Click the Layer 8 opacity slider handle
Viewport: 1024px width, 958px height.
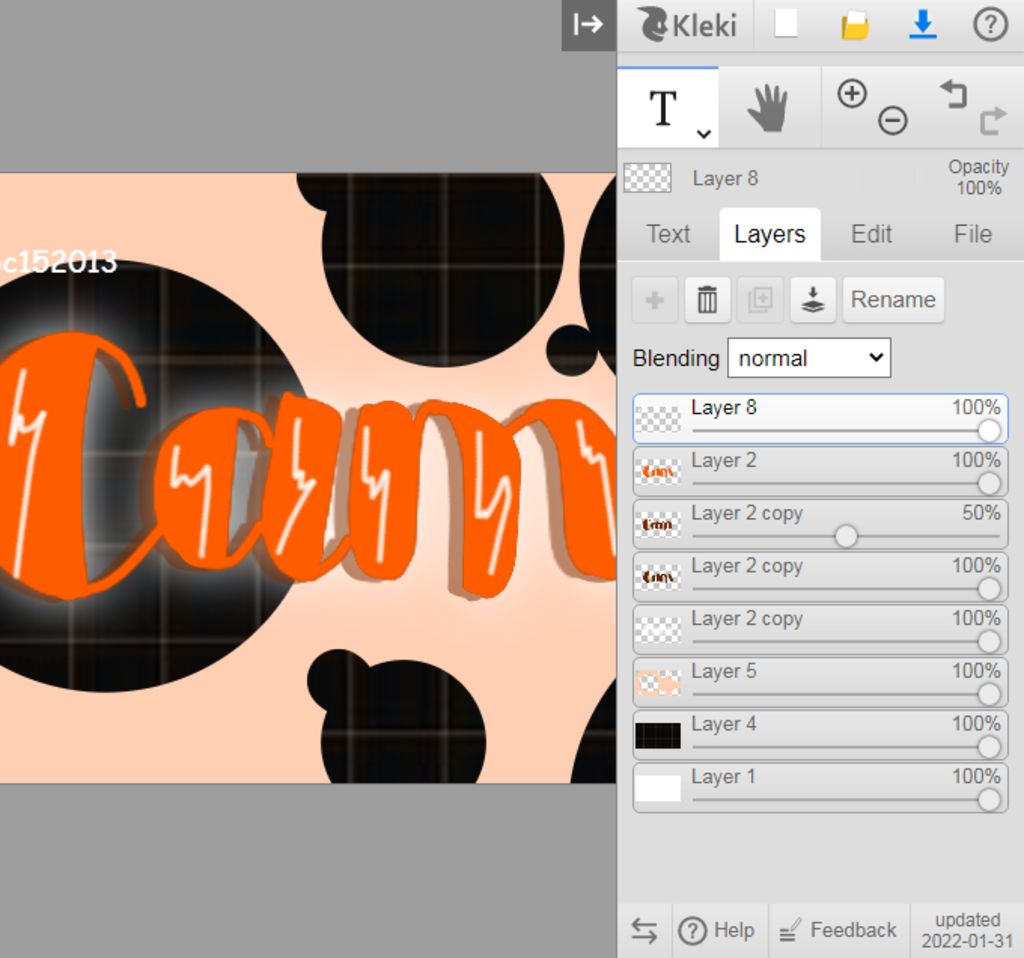point(989,430)
